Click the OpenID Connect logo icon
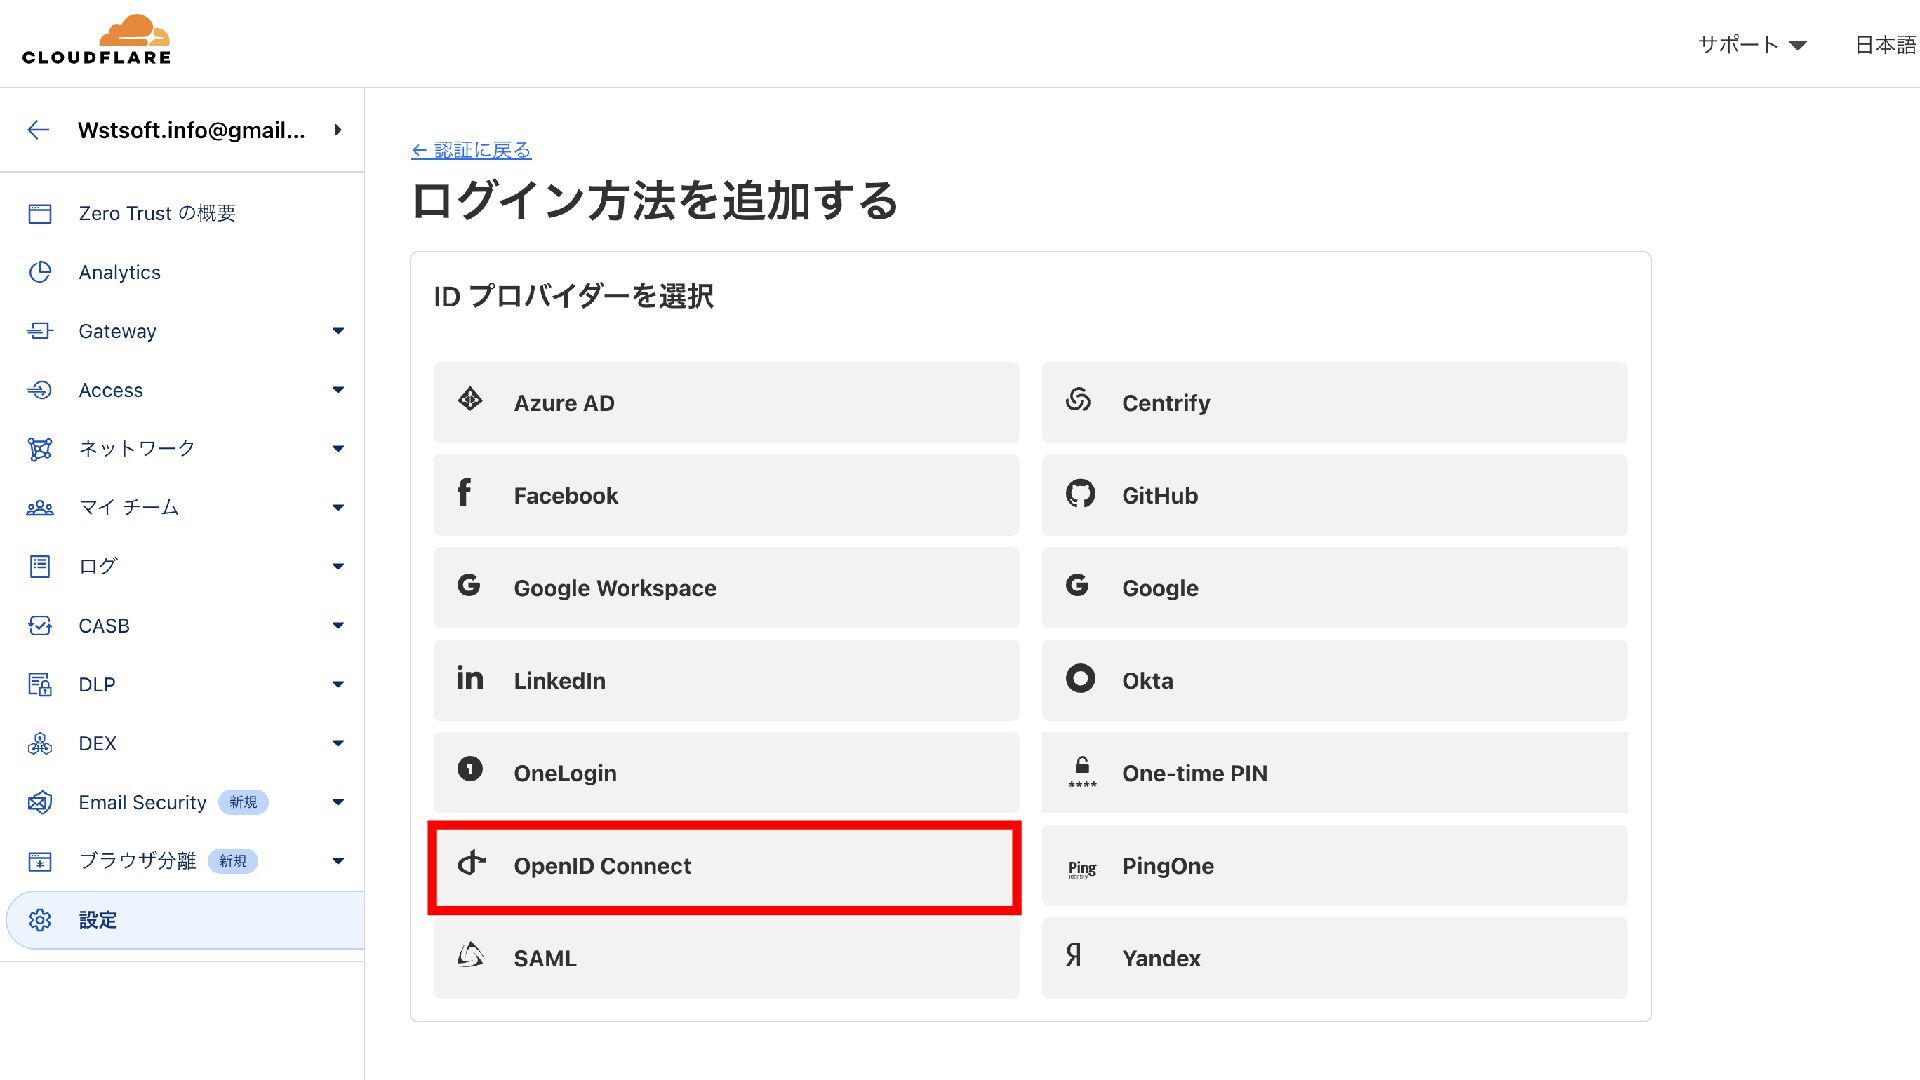Screen dimensions: 1920x1080 click(x=471, y=864)
